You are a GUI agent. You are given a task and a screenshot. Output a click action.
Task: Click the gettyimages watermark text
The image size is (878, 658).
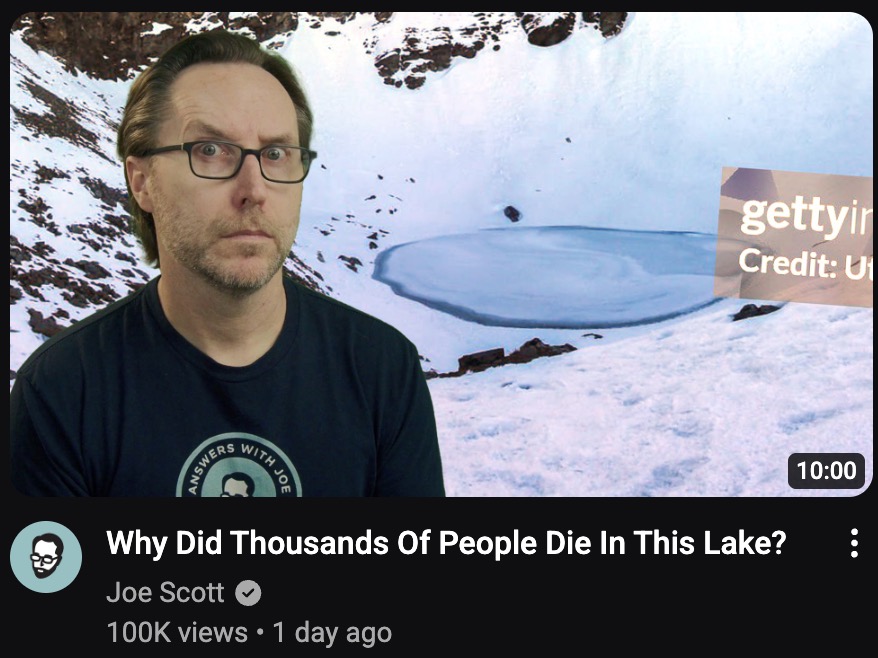click(805, 217)
